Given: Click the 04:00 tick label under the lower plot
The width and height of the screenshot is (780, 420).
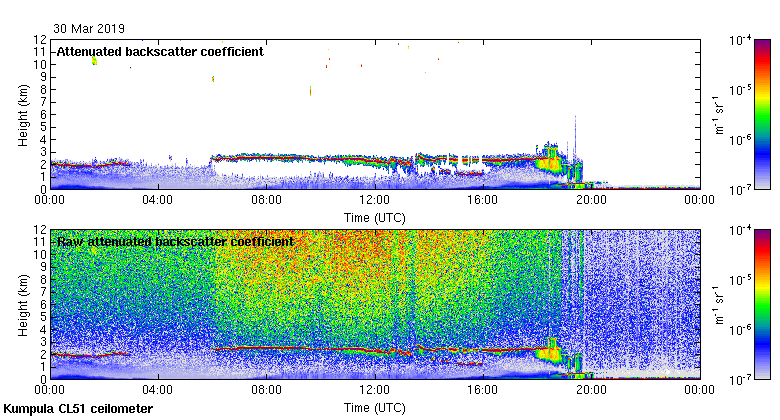Looking at the screenshot, I should tap(158, 390).
